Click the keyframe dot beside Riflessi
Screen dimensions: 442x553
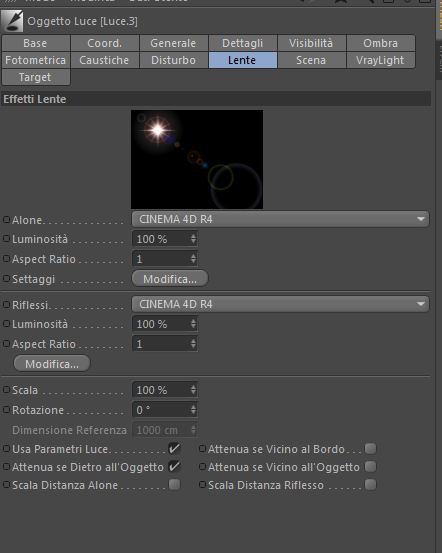coord(6,304)
